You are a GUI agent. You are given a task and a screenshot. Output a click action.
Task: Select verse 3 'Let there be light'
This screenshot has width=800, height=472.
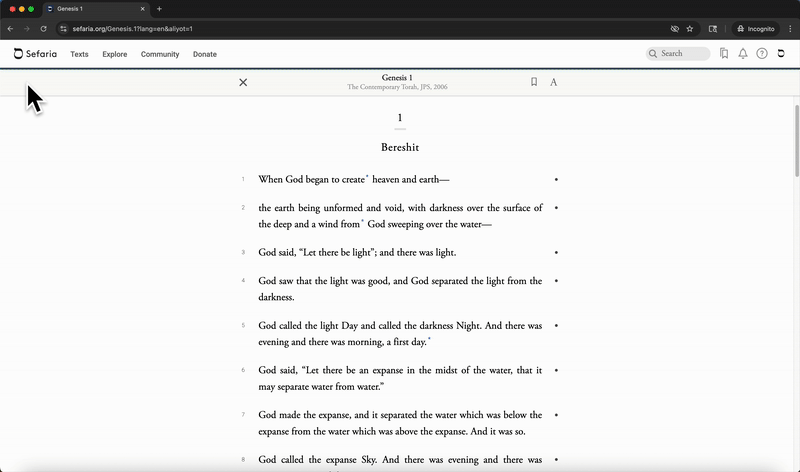(357, 252)
